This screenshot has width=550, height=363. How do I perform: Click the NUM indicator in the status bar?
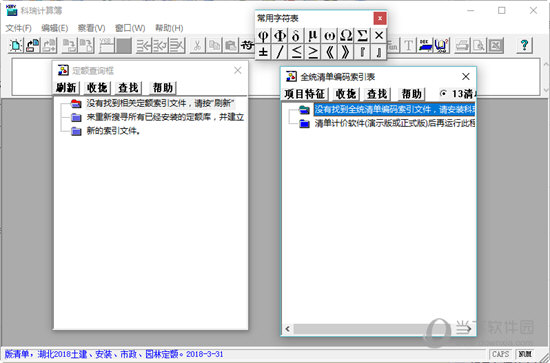click(525, 354)
